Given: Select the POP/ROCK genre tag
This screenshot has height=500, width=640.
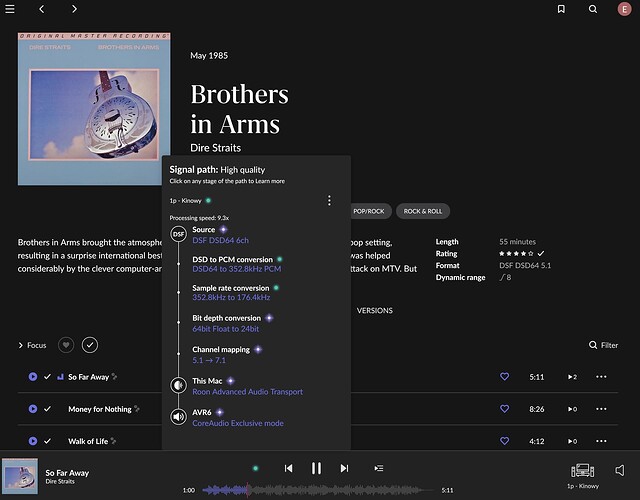Looking at the screenshot, I should click(369, 211).
